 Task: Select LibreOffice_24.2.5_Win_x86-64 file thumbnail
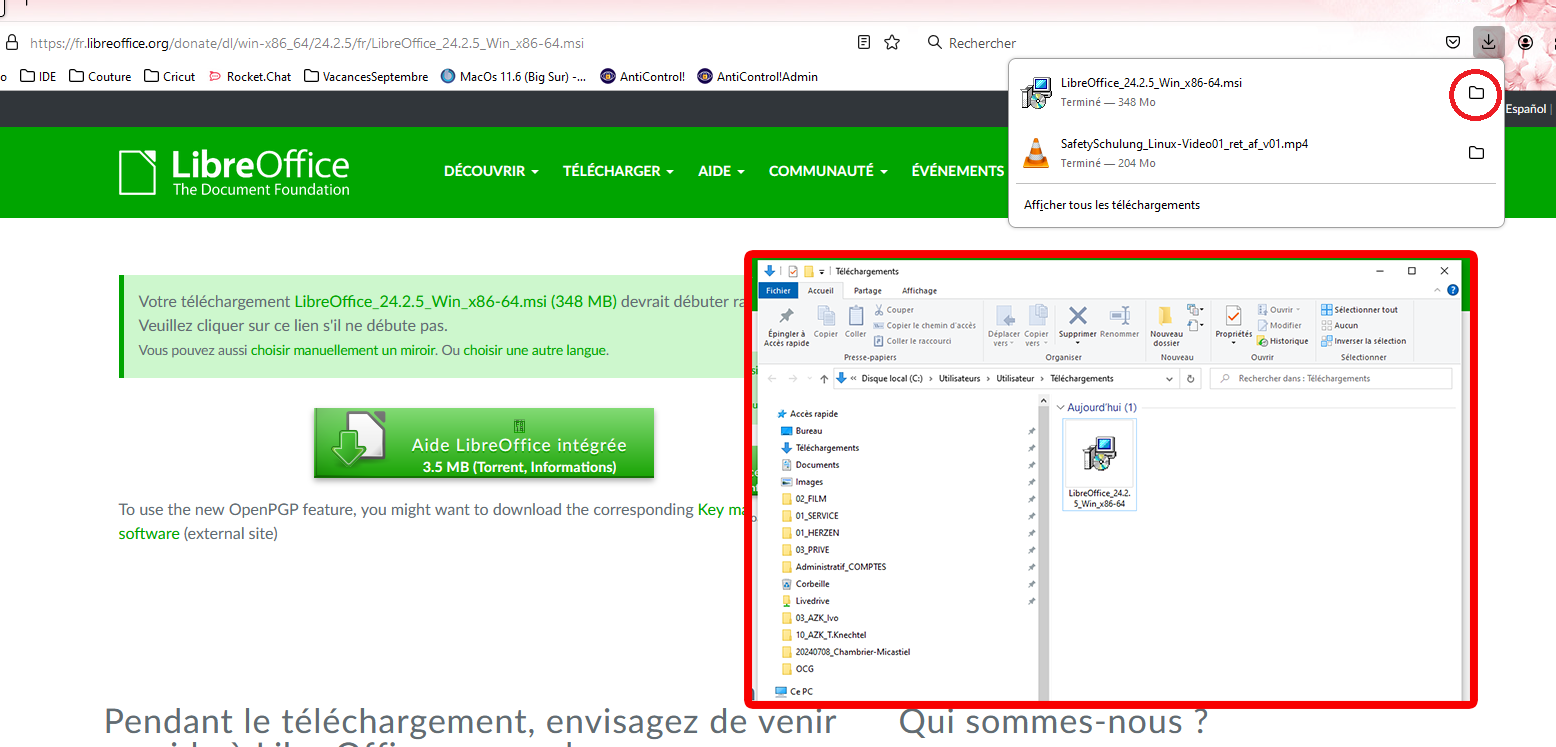coord(1099,465)
